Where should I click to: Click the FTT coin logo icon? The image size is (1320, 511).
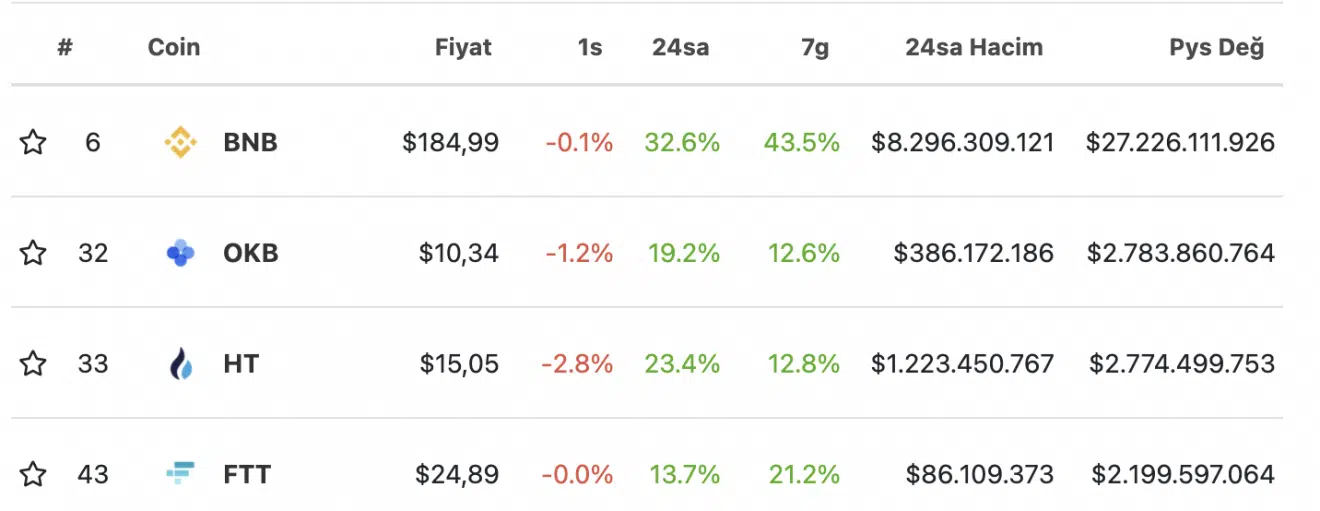coord(181,474)
